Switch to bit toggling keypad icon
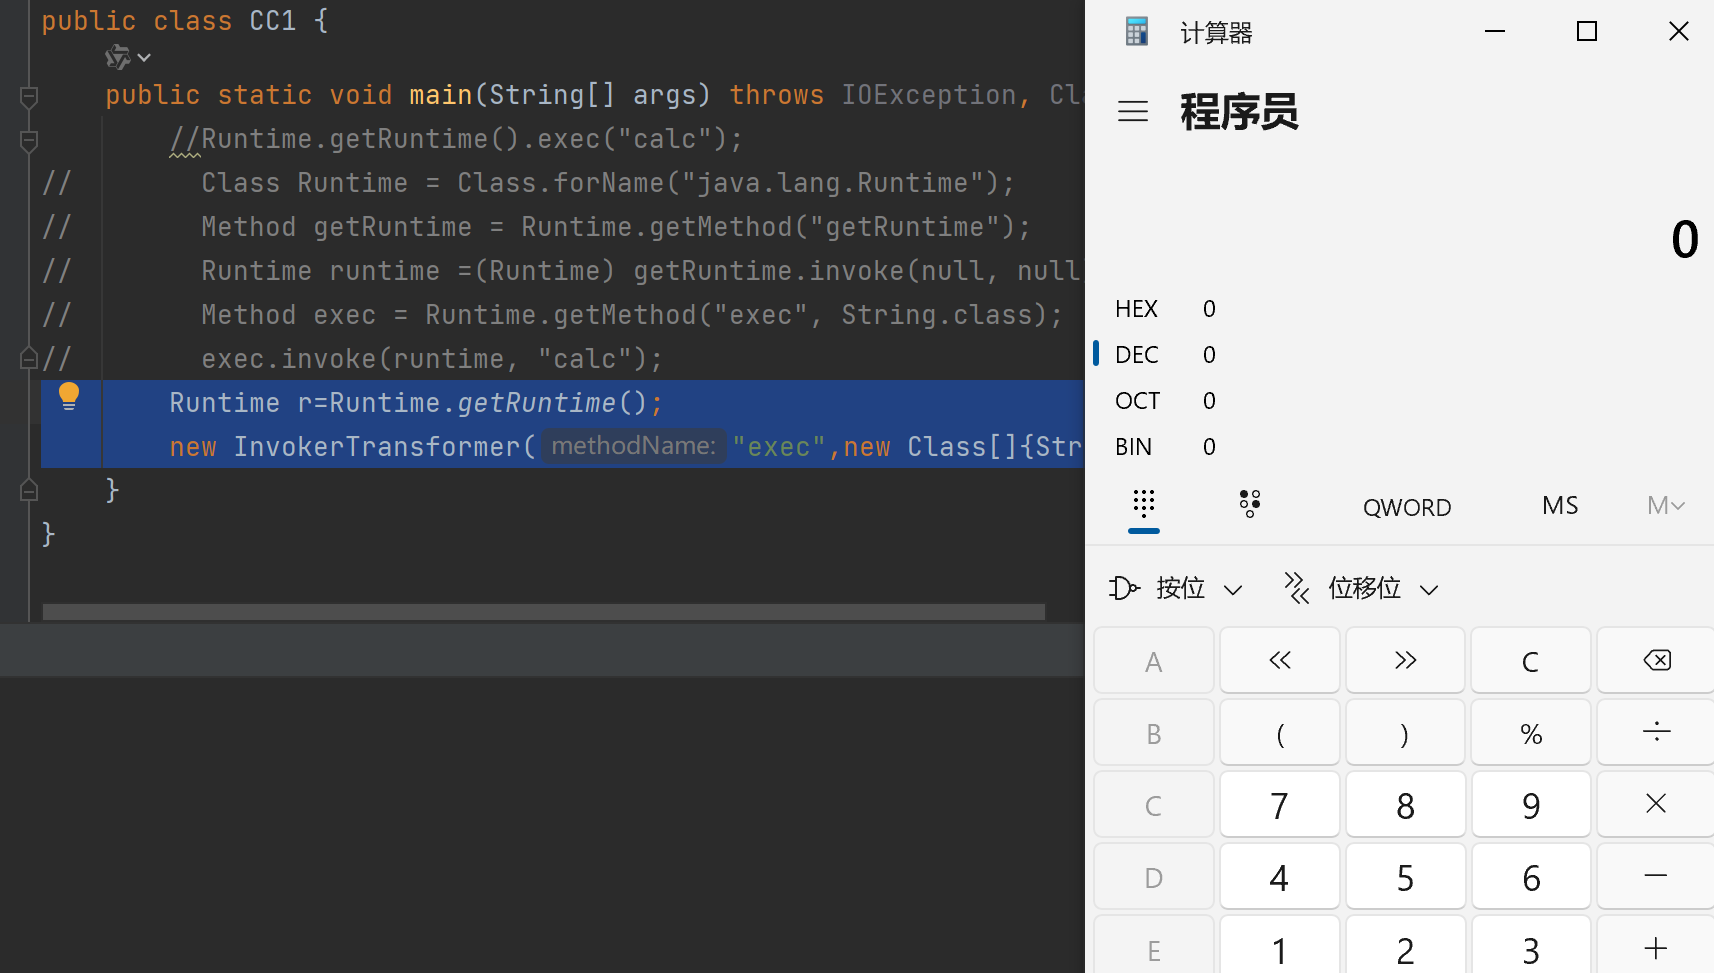Screen dimensions: 1714x973 coord(1250,504)
